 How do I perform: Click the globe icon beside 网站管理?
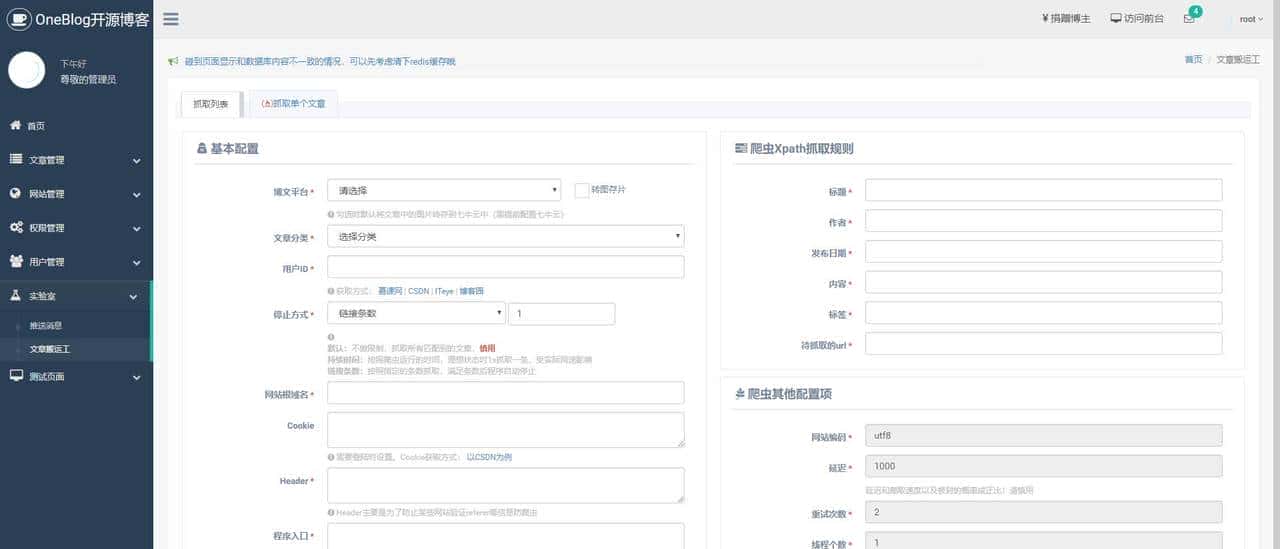[x=16, y=193]
